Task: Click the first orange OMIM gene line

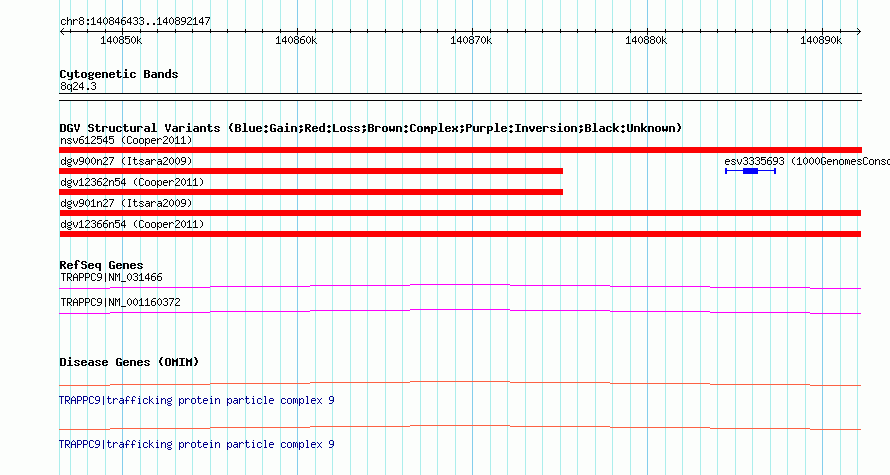Action: point(460,384)
